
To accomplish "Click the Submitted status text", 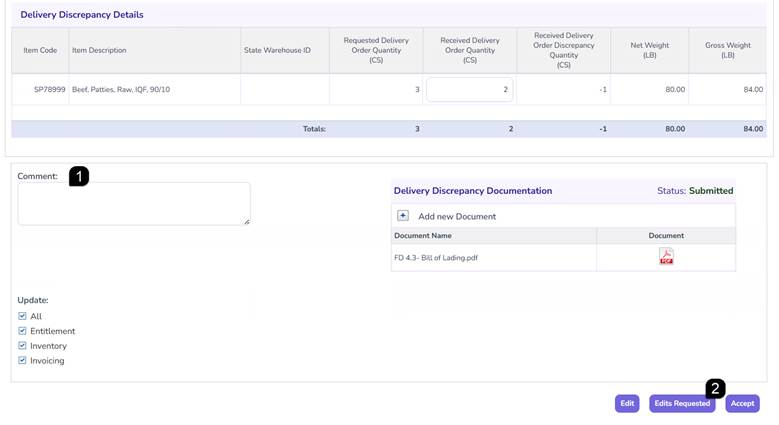I will pyautogui.click(x=711, y=191).
